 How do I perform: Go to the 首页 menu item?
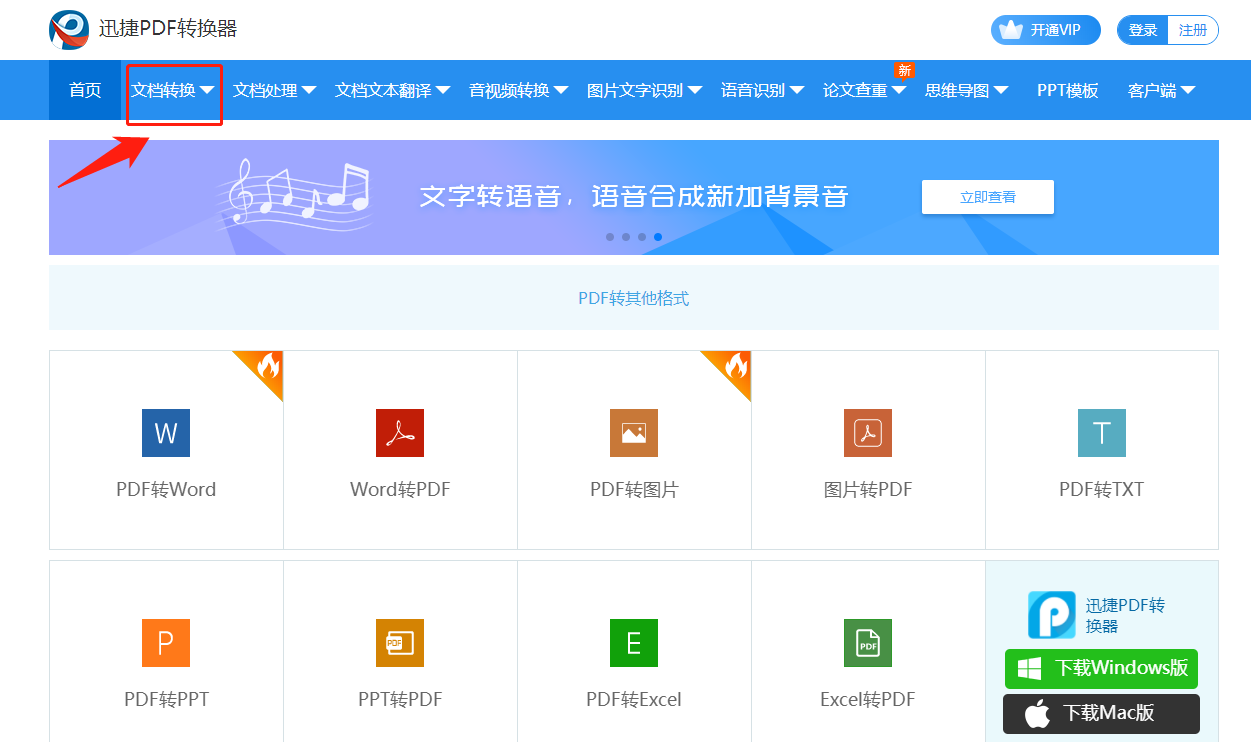[84, 90]
